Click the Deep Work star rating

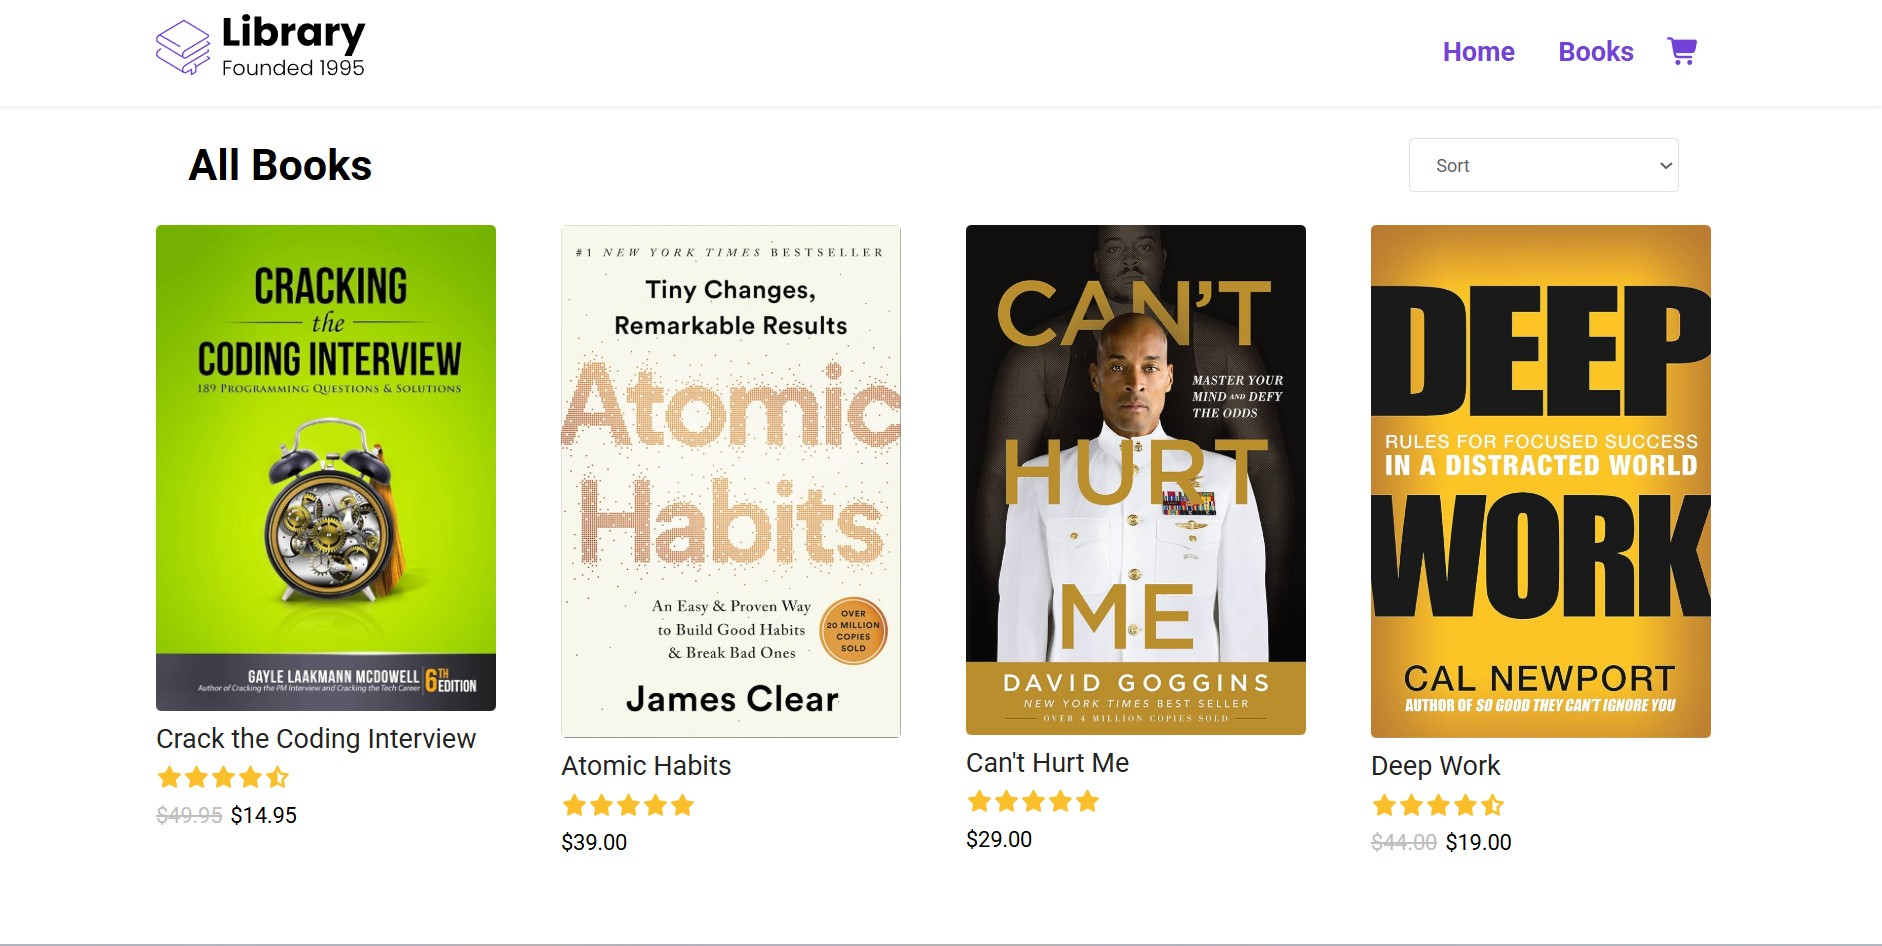coord(1438,805)
